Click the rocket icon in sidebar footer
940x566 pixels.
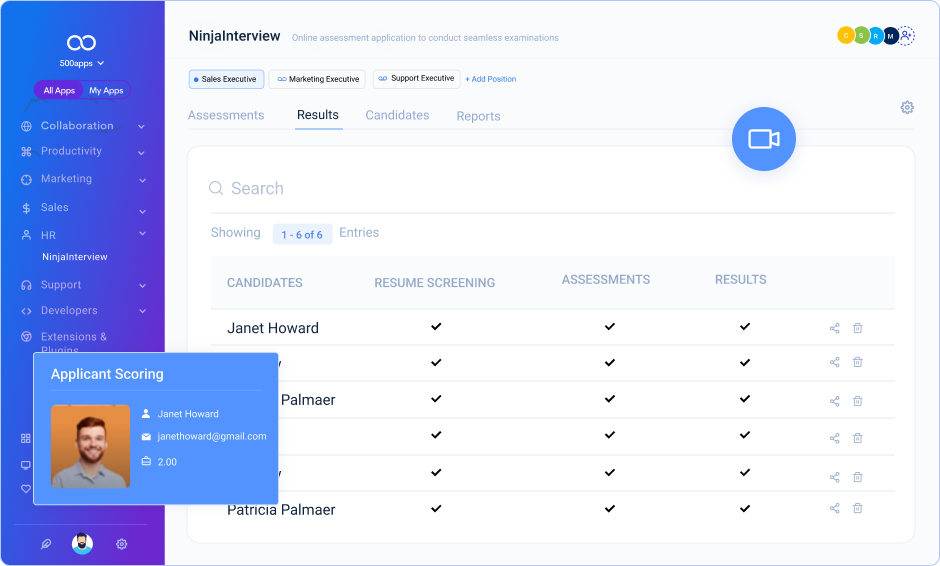[45, 544]
